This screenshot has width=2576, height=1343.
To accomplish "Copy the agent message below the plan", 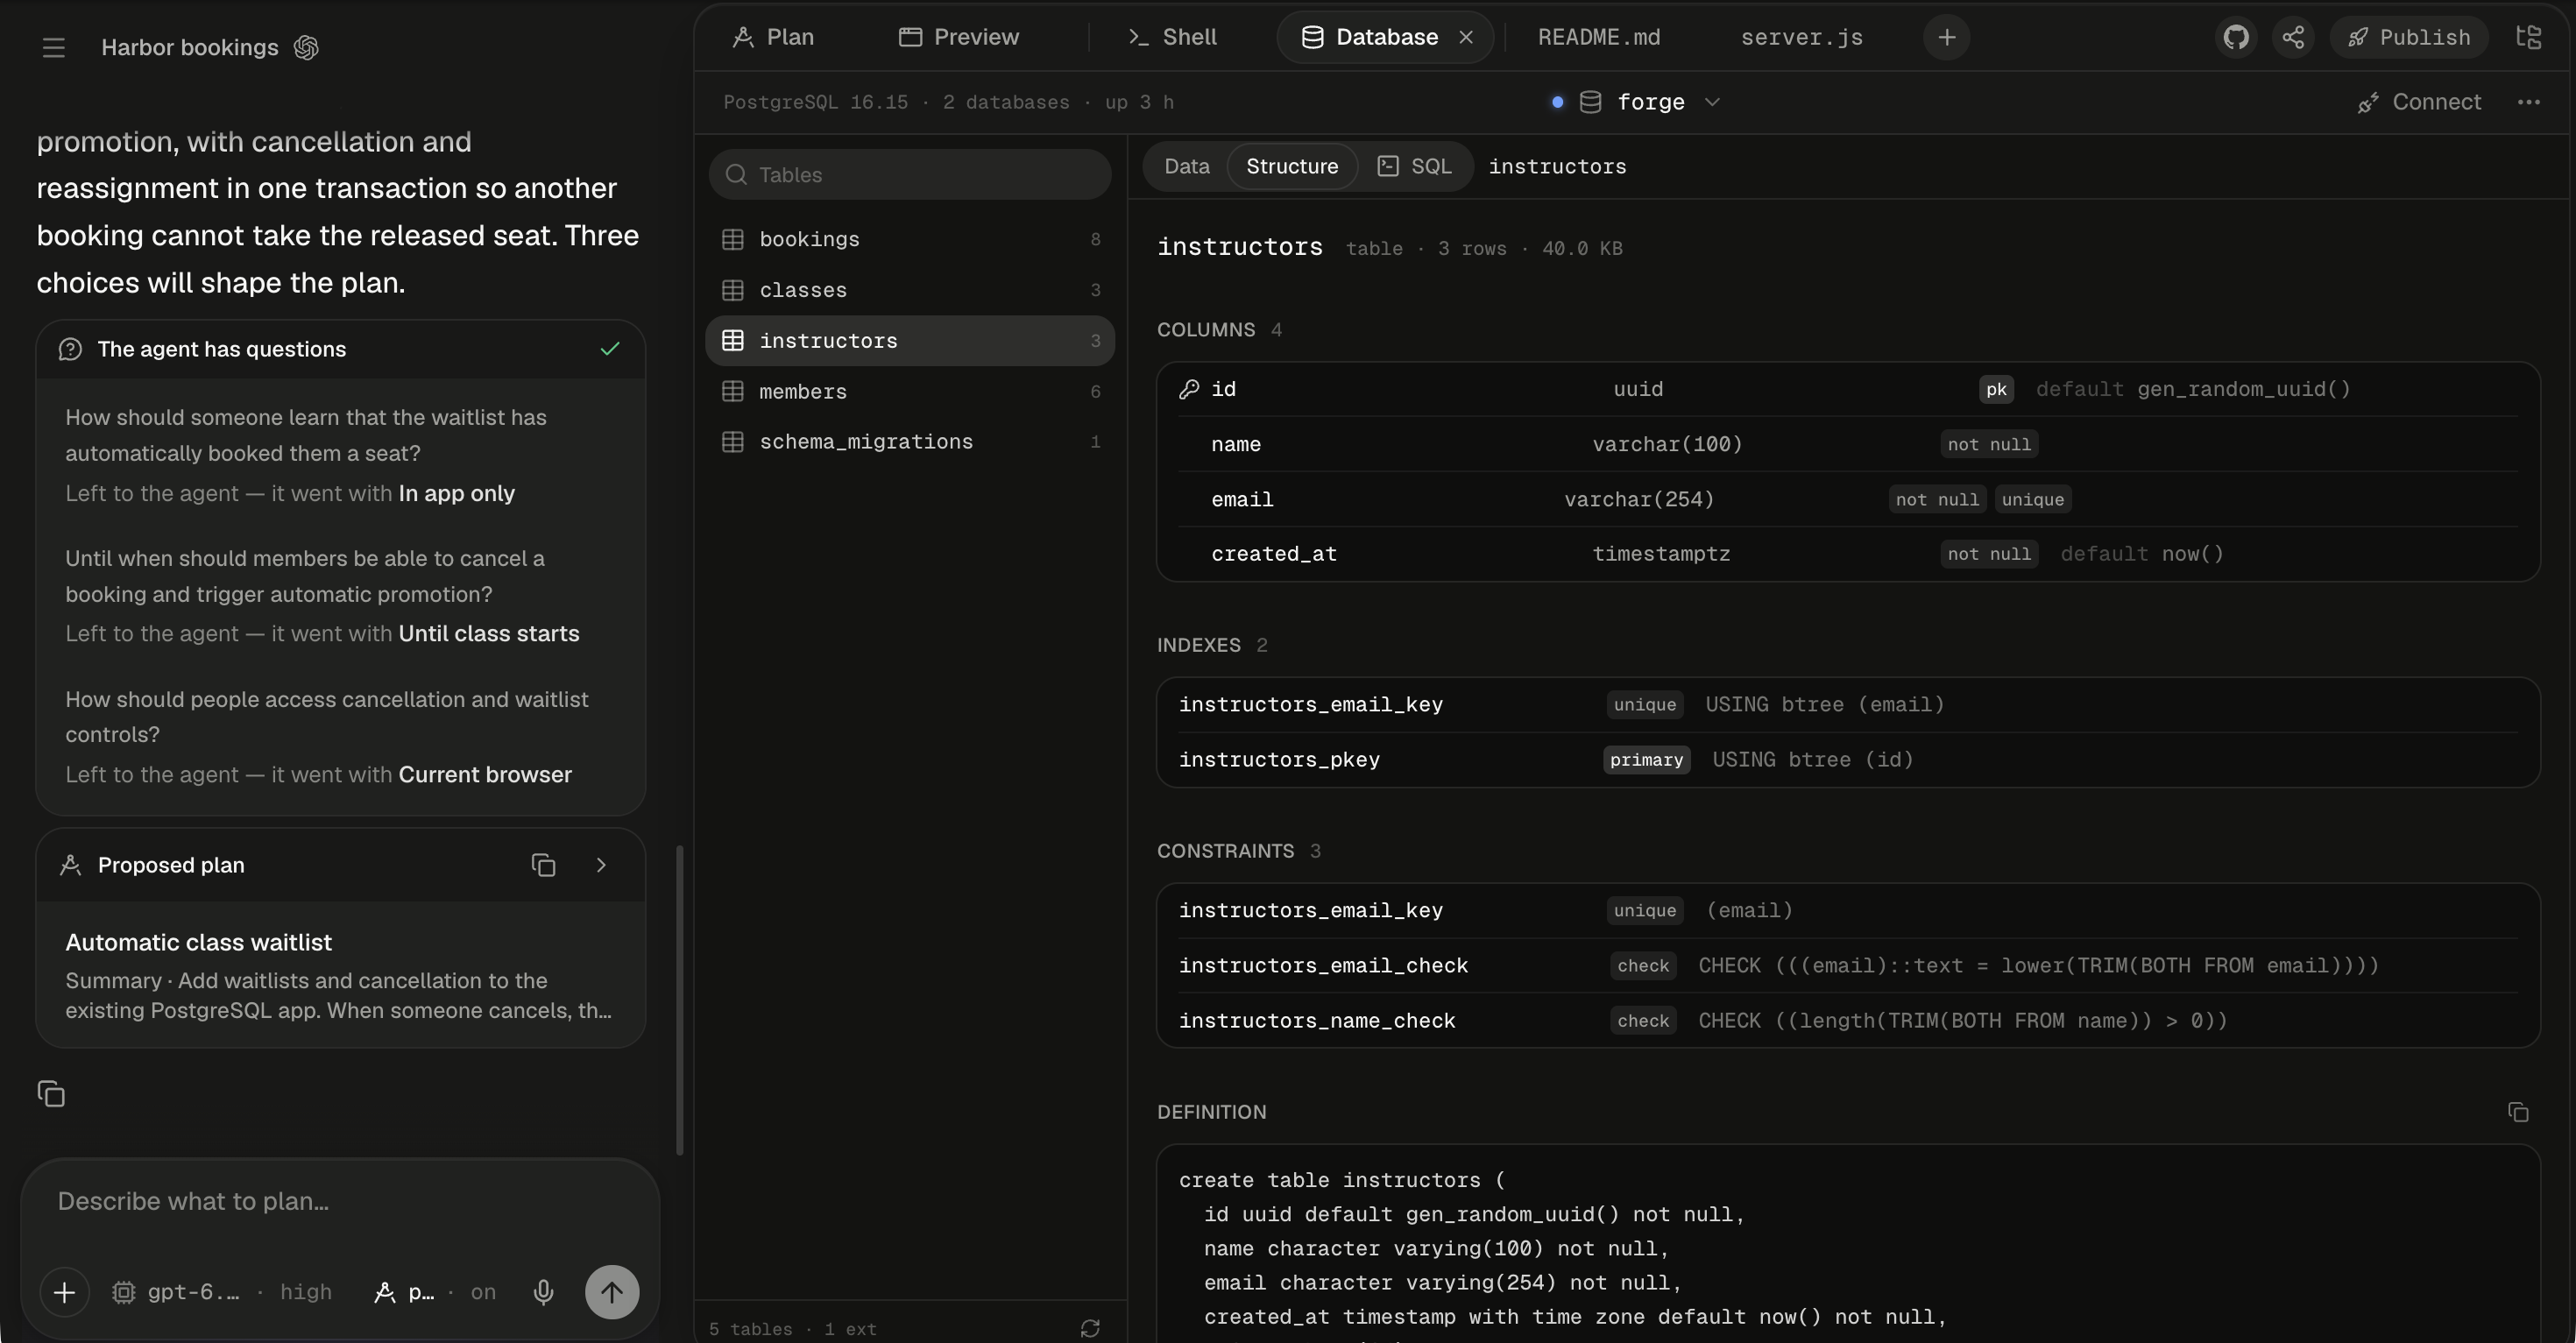I will pyautogui.click(x=51, y=1094).
